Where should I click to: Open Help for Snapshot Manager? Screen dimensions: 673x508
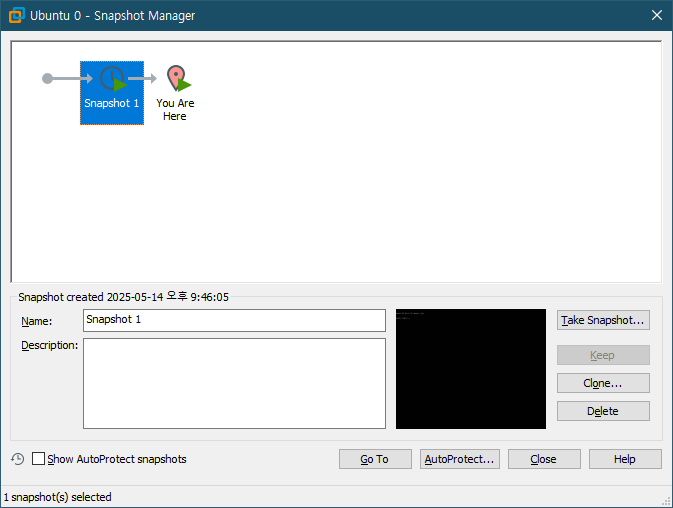(x=625, y=459)
